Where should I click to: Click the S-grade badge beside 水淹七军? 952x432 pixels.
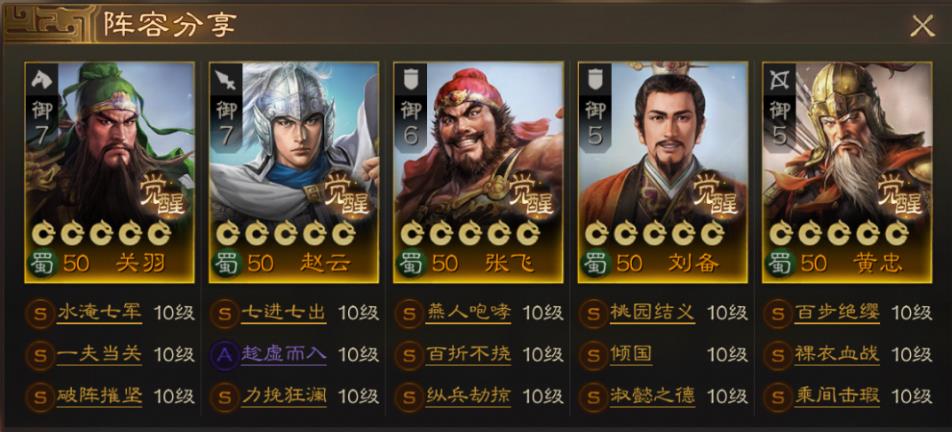[40, 314]
